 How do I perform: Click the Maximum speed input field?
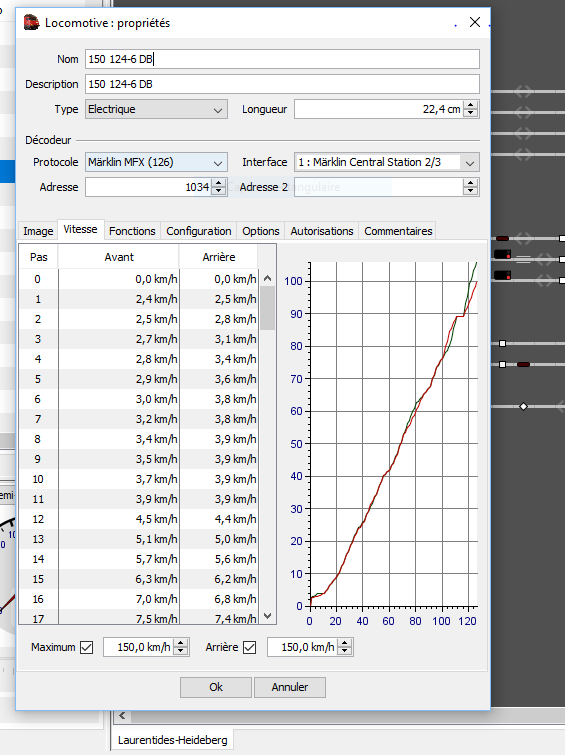click(x=139, y=647)
